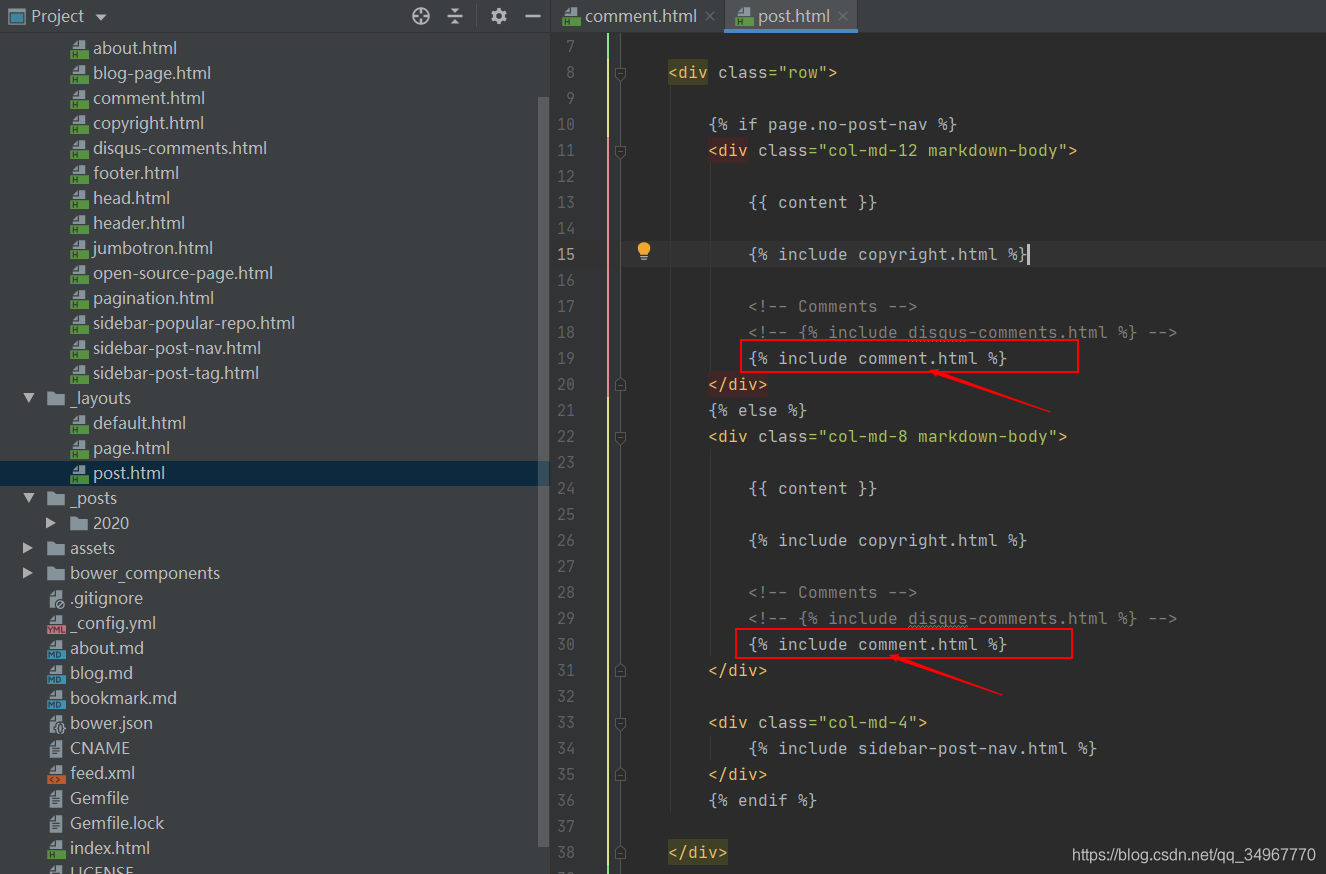
Task: Select about.html in project tree
Action: [135, 48]
